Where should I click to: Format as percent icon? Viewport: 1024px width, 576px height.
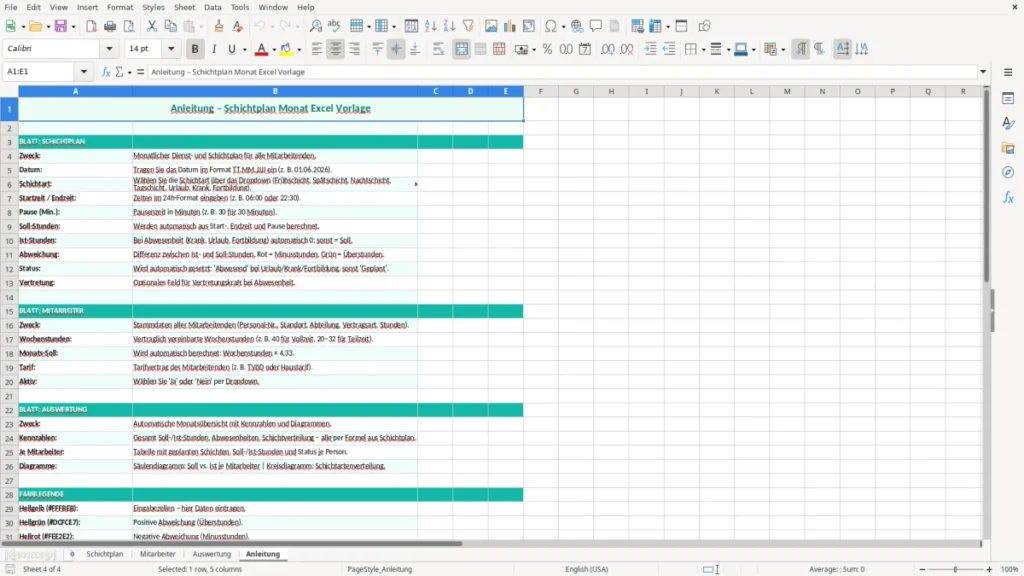coord(547,49)
